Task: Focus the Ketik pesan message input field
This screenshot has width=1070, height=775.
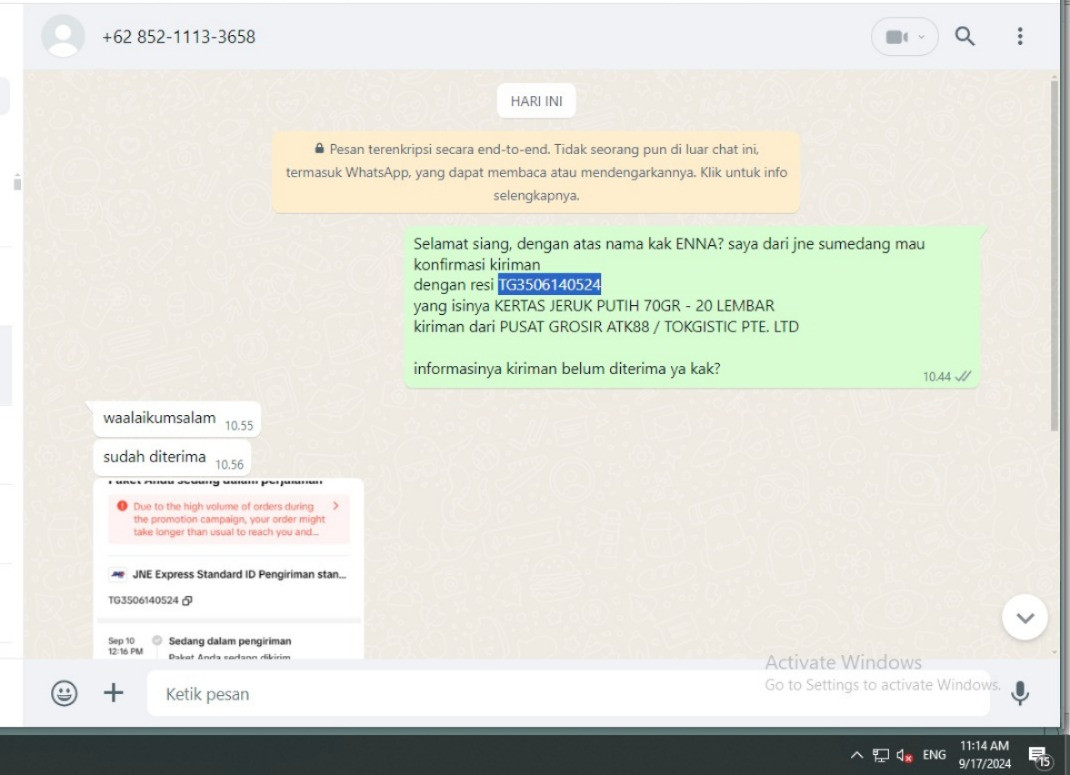Action: [568, 694]
